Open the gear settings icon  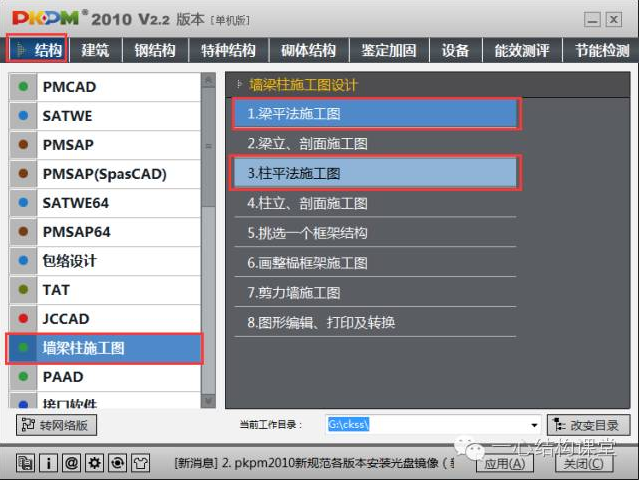click(94, 463)
